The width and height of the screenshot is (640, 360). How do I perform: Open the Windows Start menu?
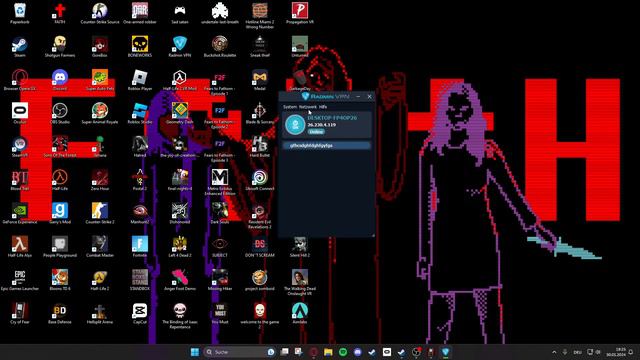point(195,352)
